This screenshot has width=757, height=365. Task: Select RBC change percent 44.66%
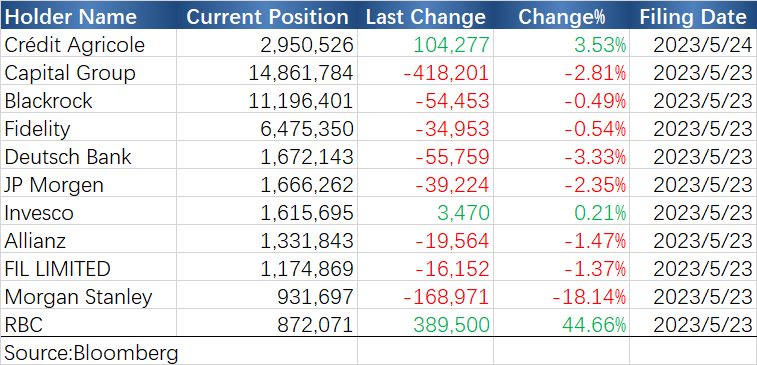pos(561,324)
